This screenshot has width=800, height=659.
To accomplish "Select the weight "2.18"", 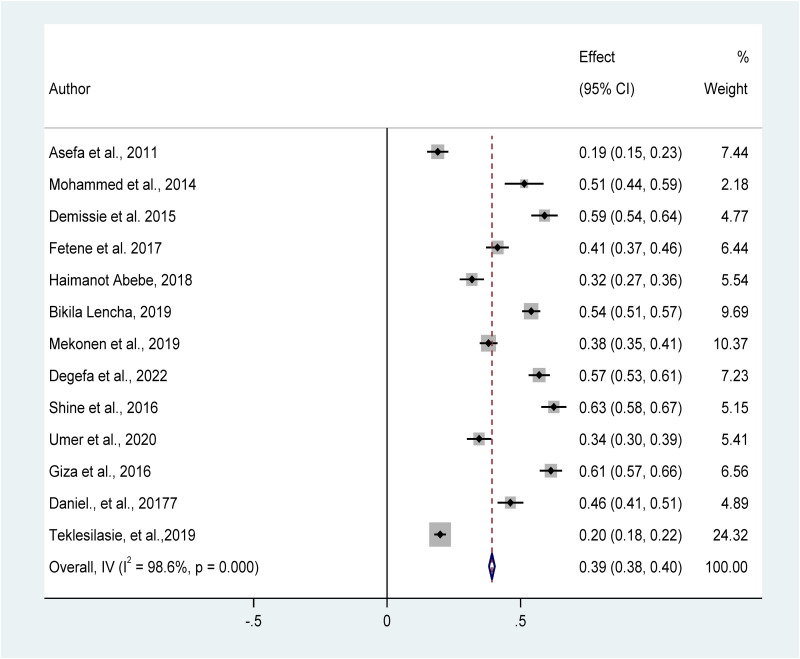I will coord(735,184).
